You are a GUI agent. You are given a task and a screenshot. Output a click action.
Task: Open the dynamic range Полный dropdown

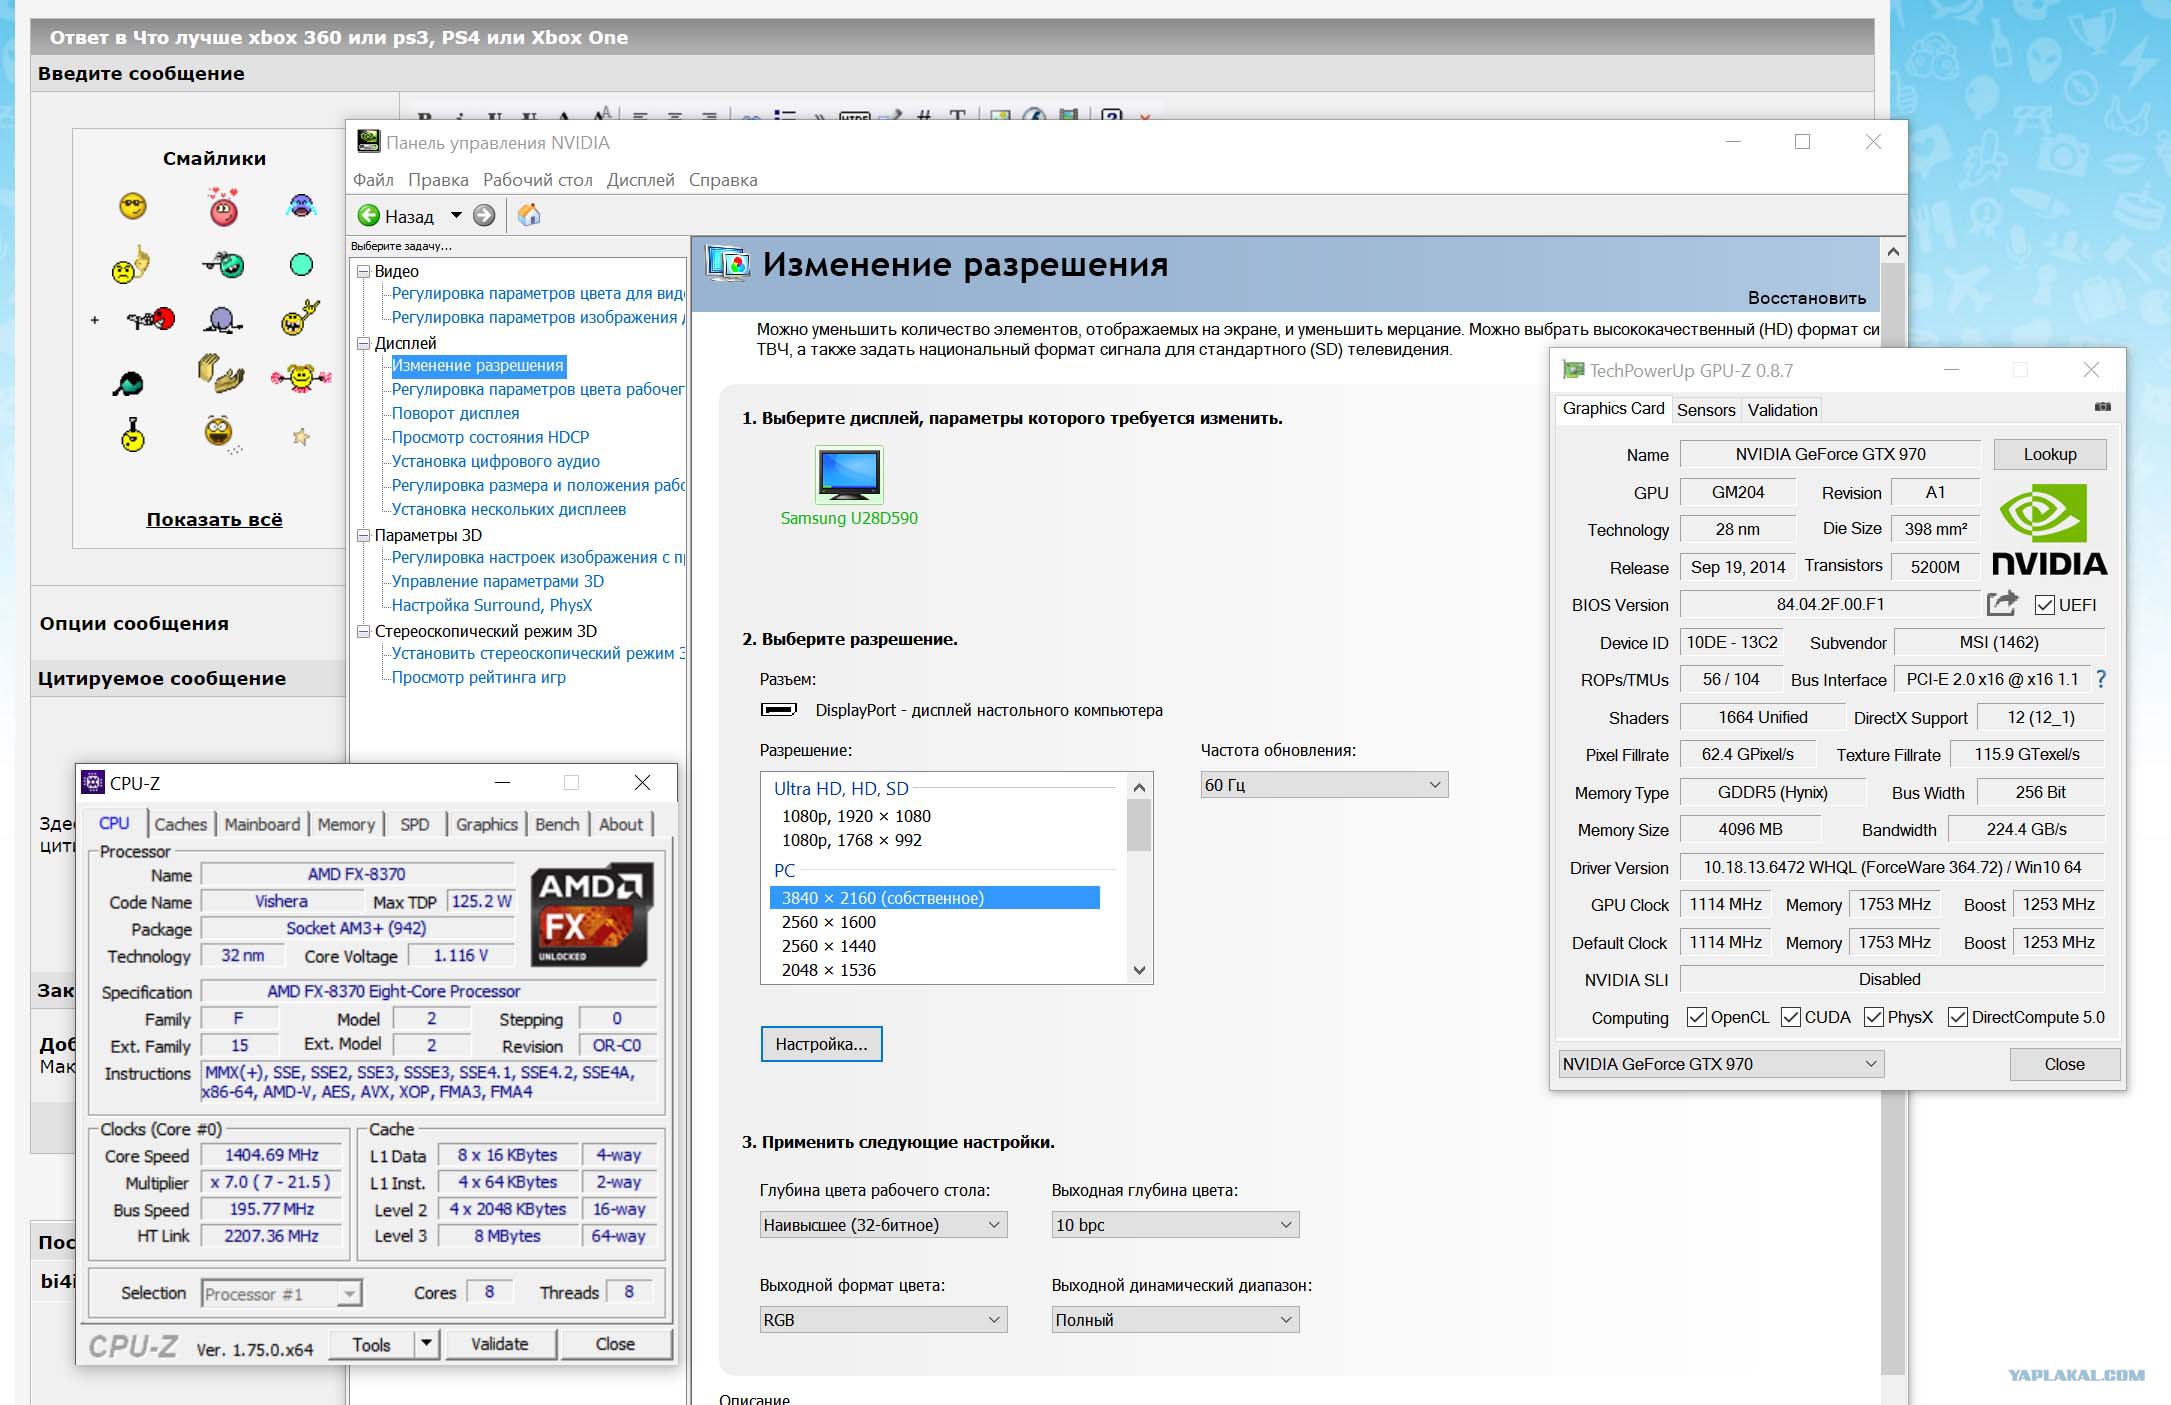1175,1320
